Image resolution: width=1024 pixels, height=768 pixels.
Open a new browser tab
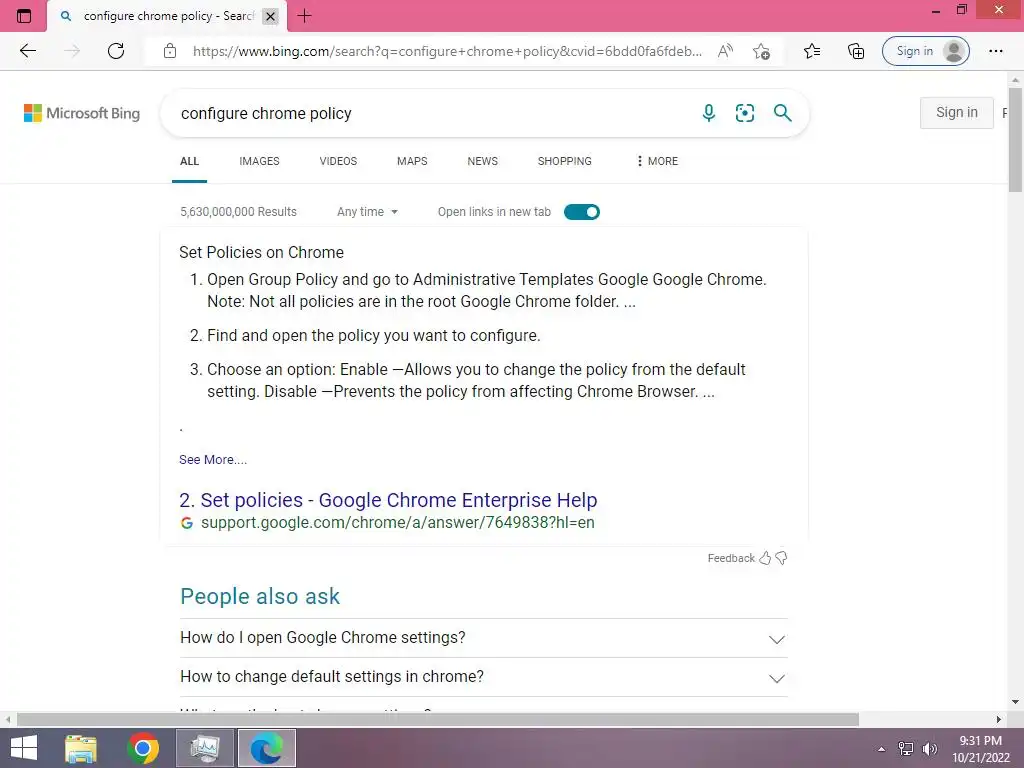(304, 16)
